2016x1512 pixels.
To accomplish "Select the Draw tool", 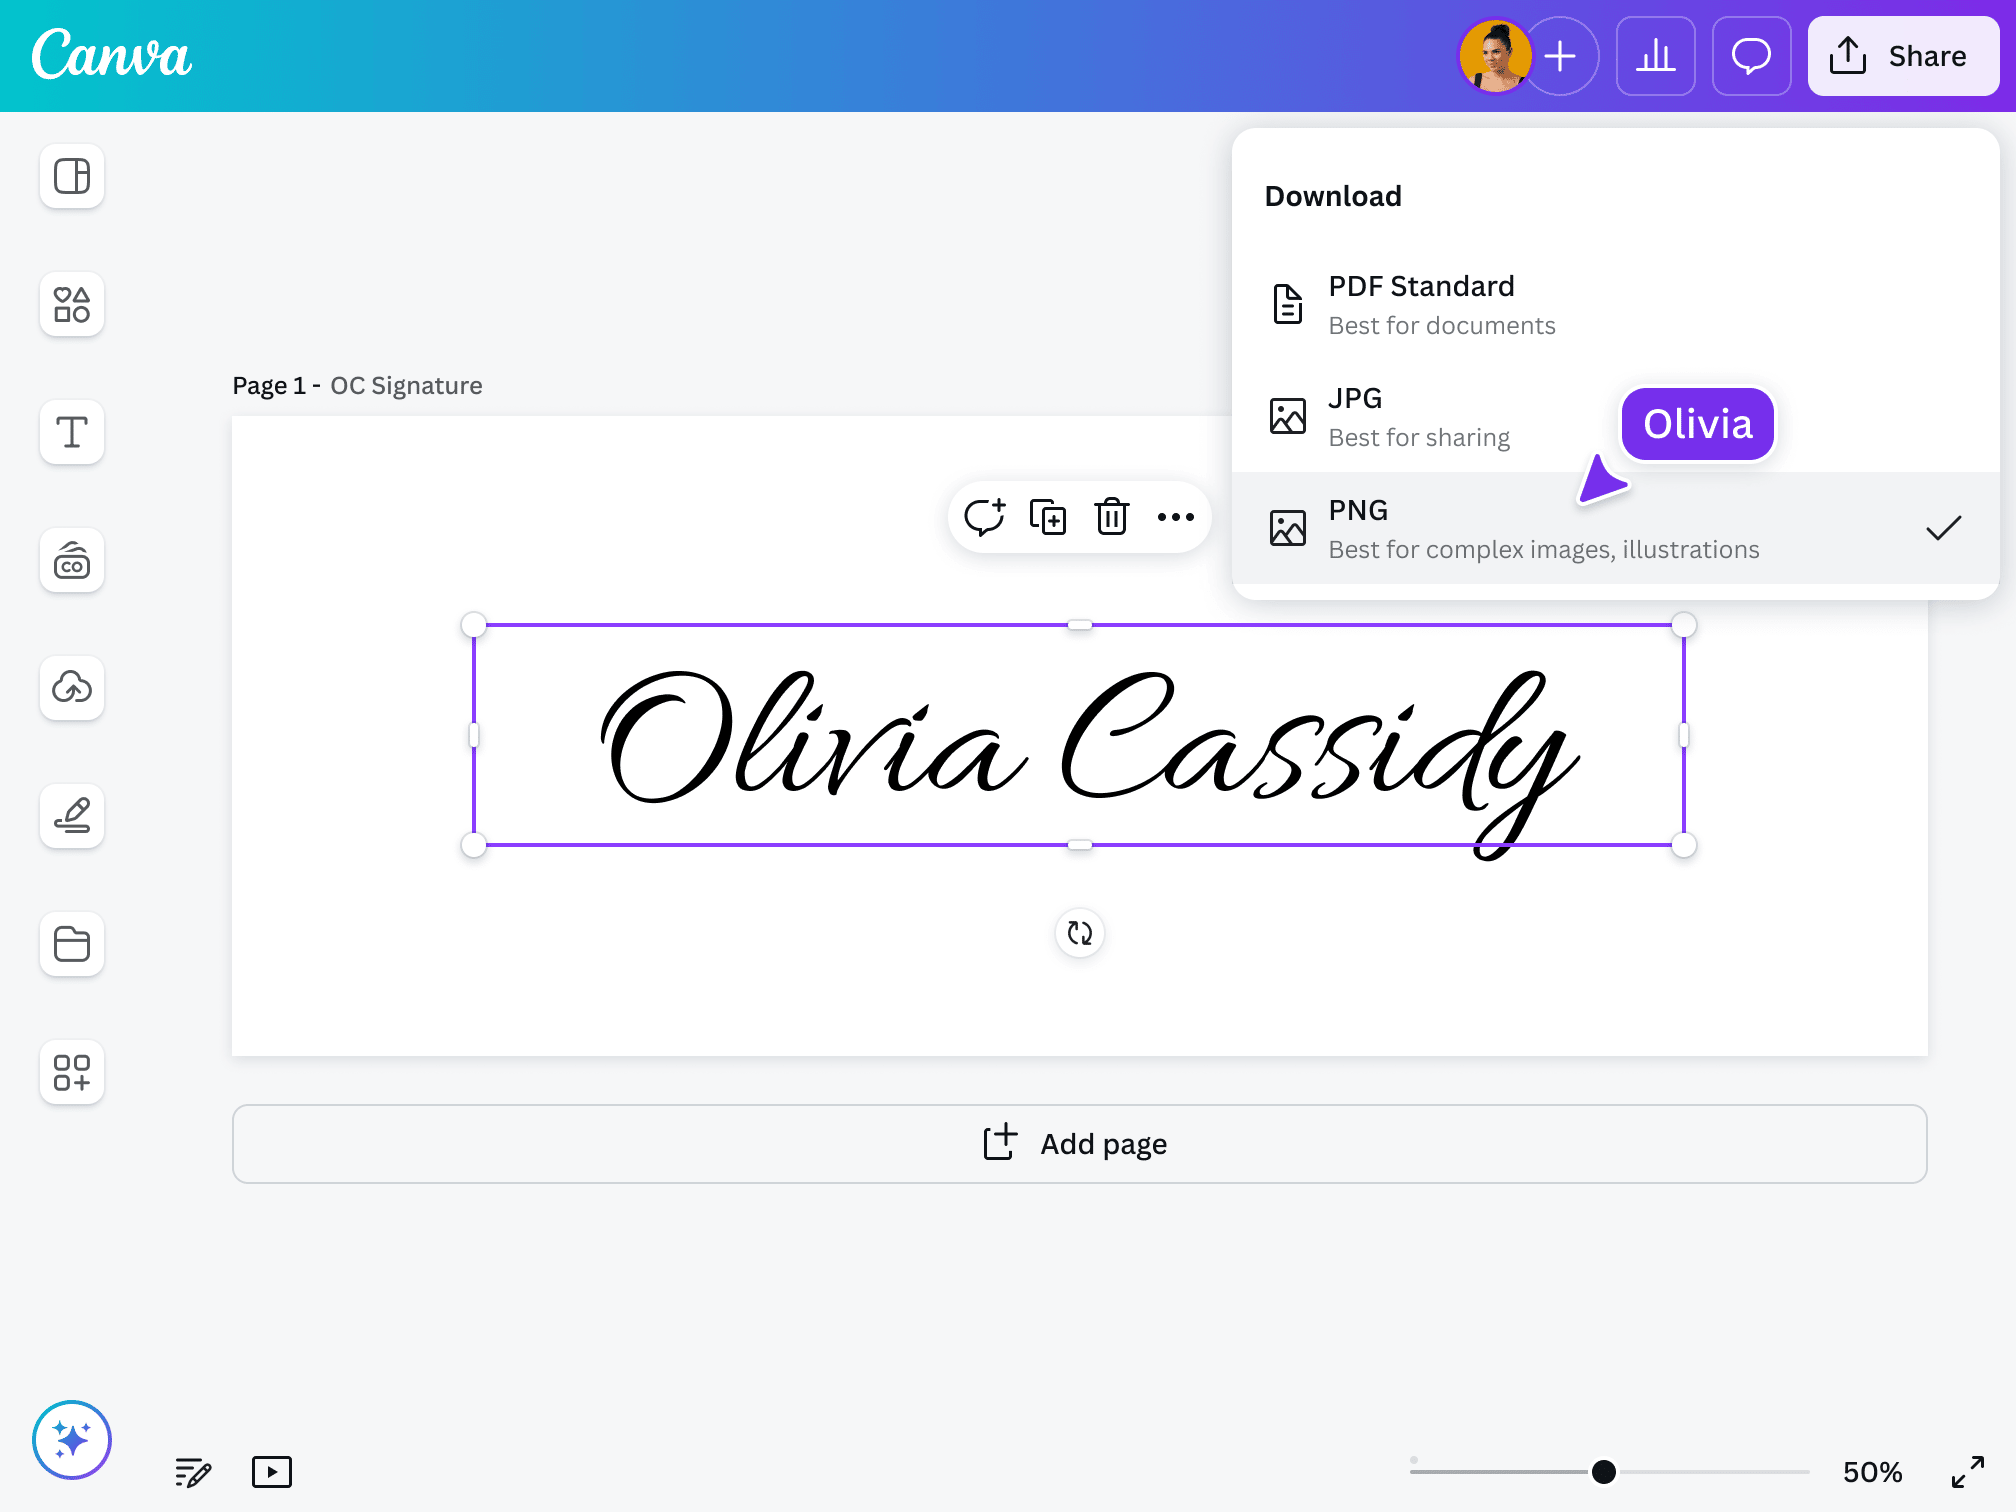I will click(71, 816).
